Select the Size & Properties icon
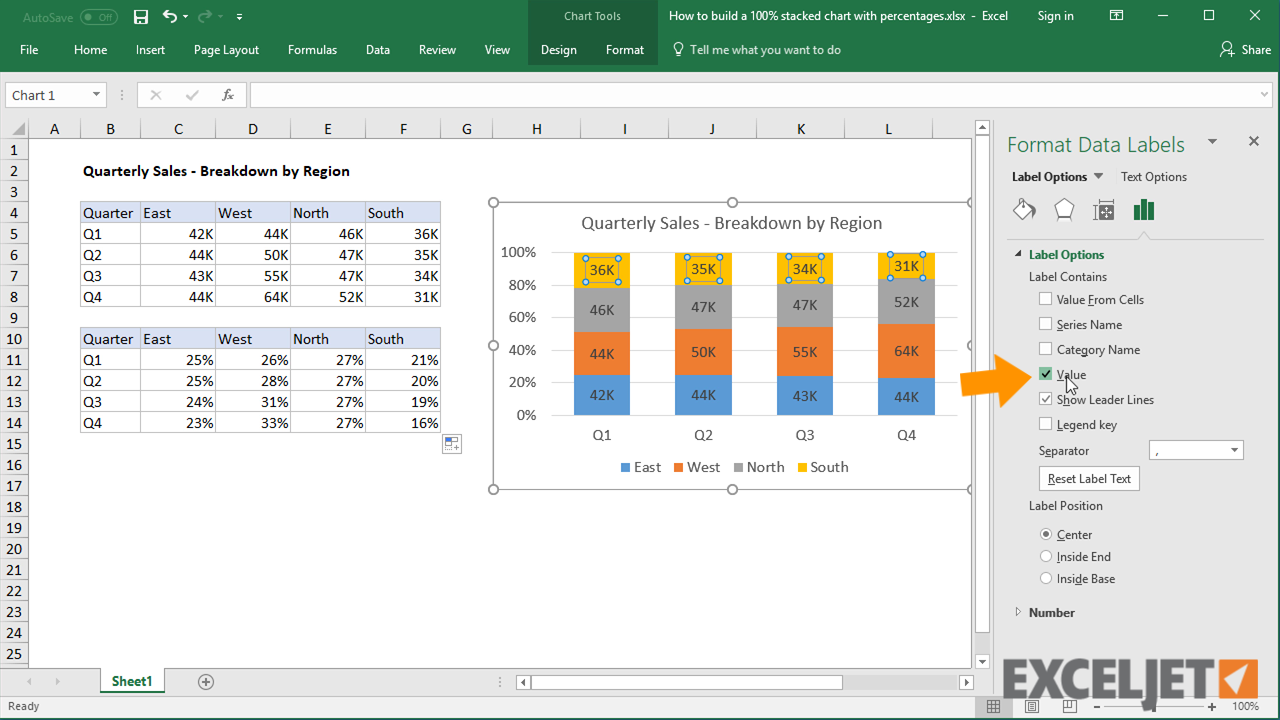The height and width of the screenshot is (720, 1280). [1104, 209]
